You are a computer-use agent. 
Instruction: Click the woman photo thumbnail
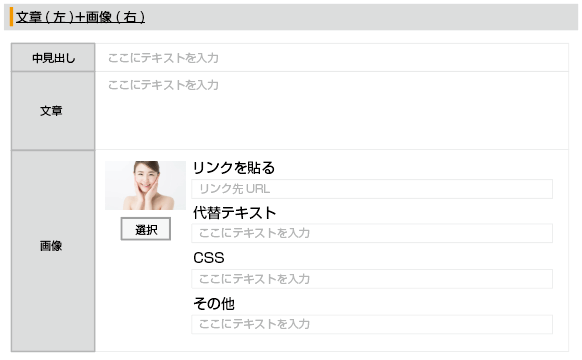click(146, 185)
